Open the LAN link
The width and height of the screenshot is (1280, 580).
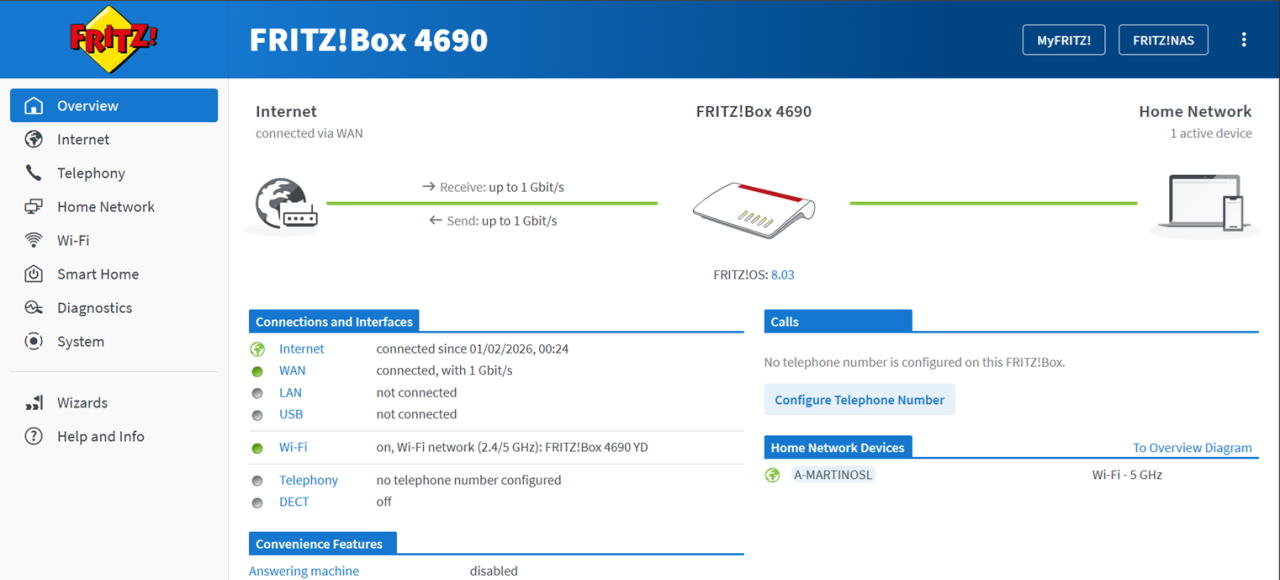(x=290, y=392)
